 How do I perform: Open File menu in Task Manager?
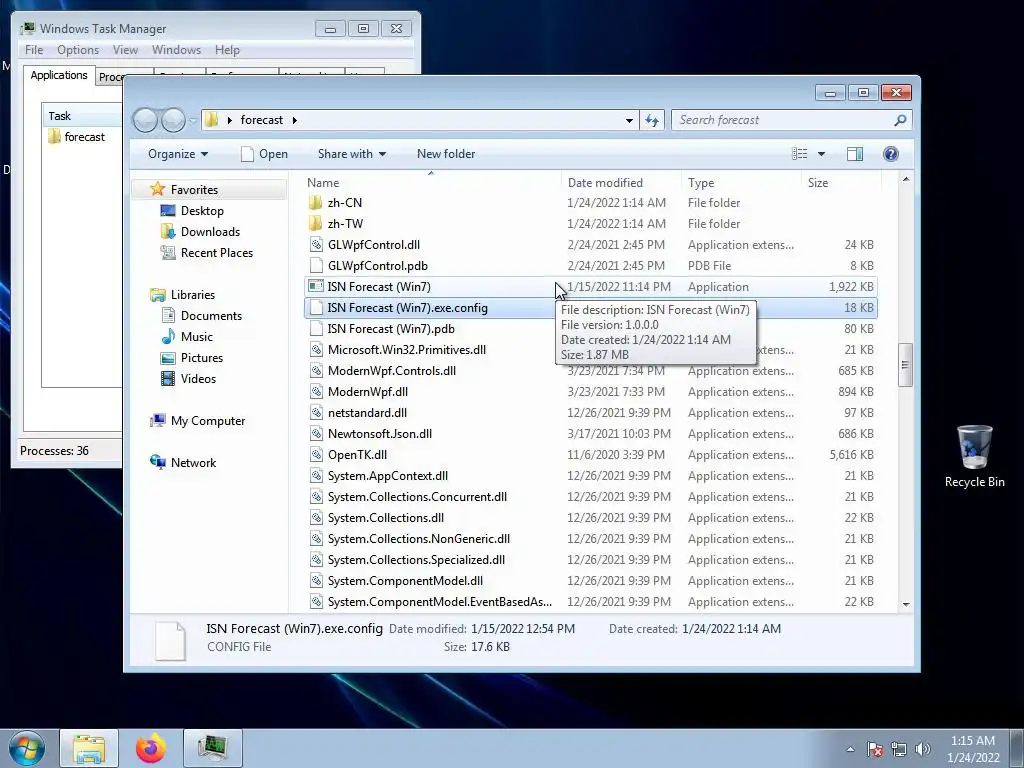[x=34, y=50]
